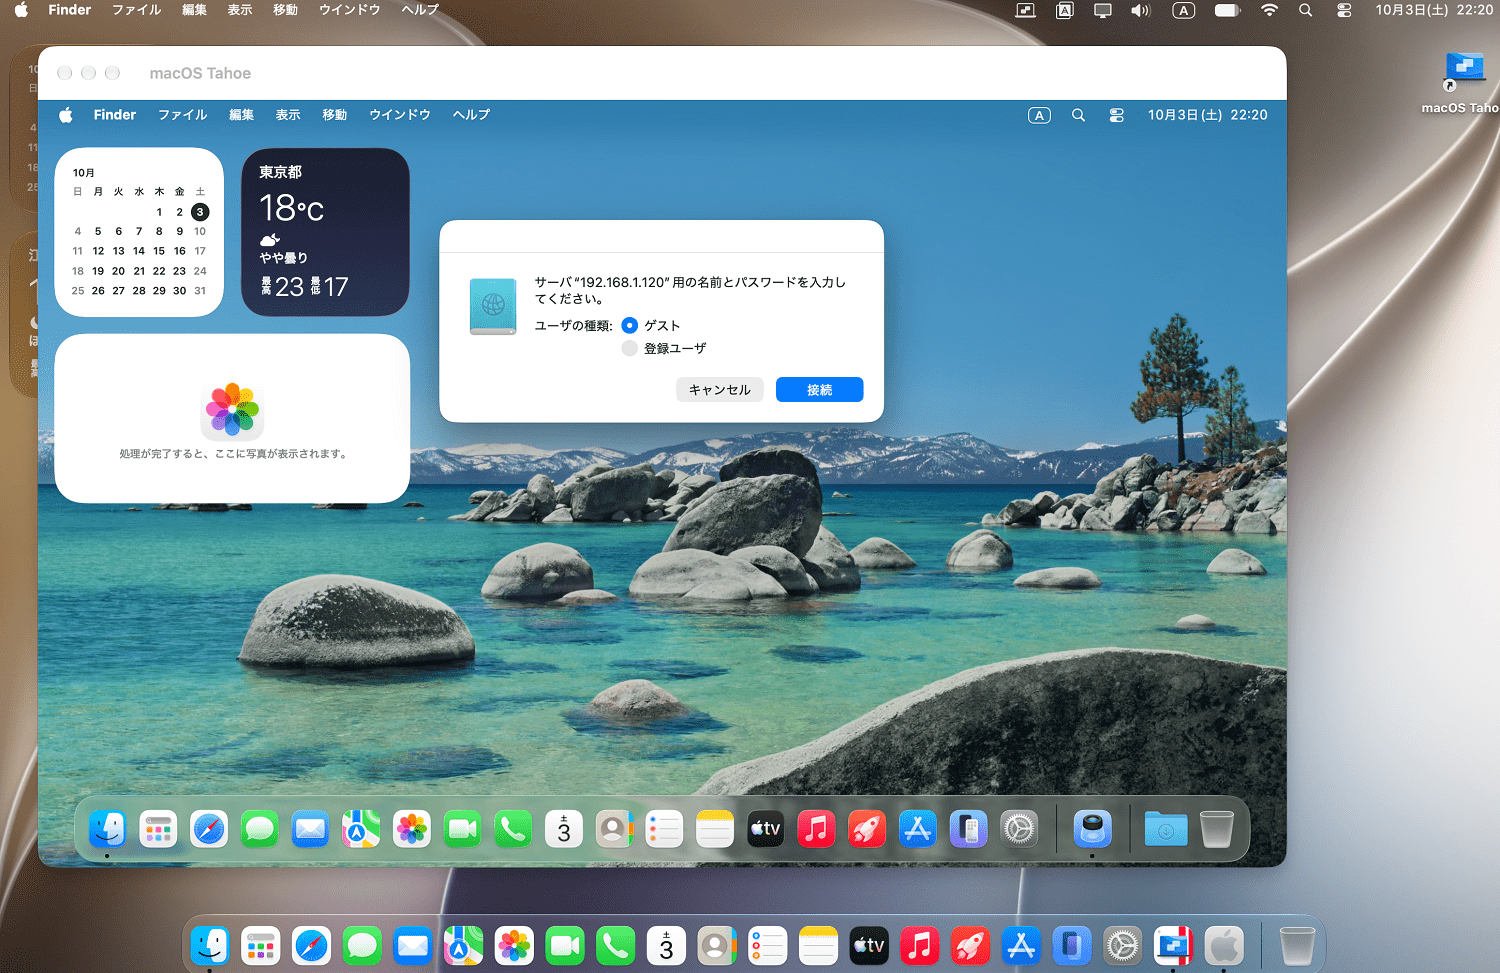The image size is (1500, 973).
Task: Open the ファイル menu in the guest menu bar
Action: (183, 115)
